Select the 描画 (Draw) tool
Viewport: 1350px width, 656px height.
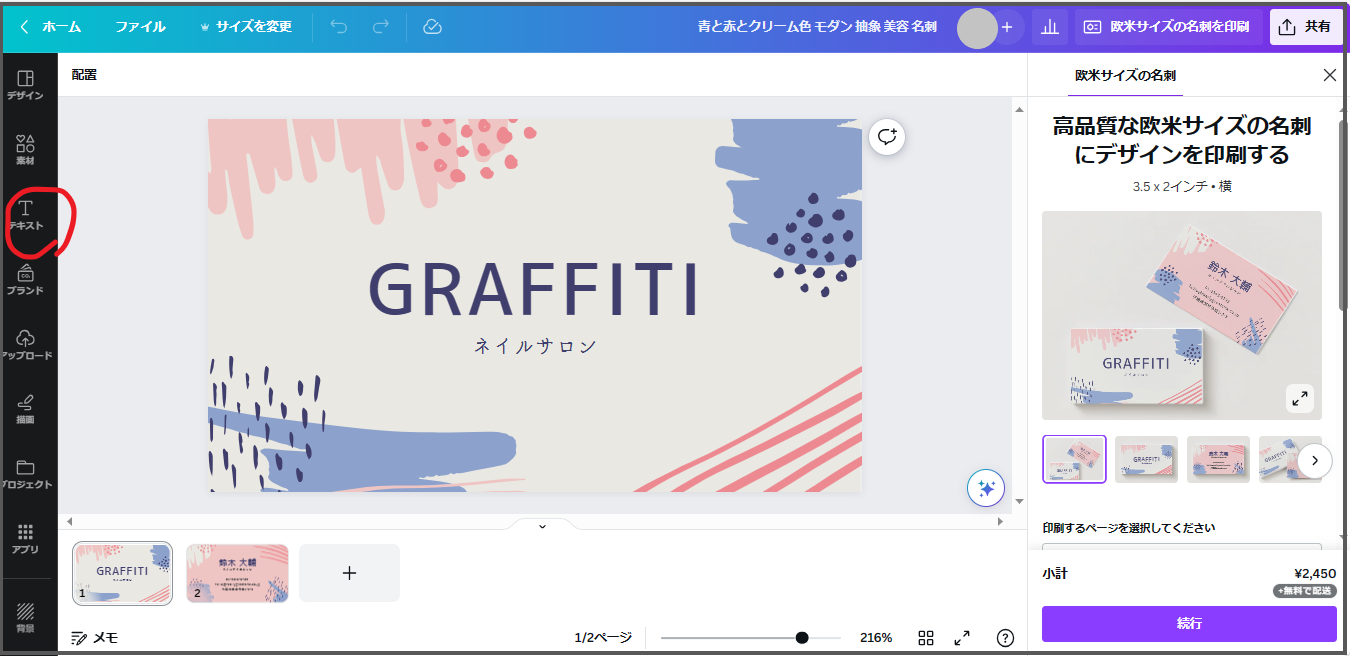26,409
